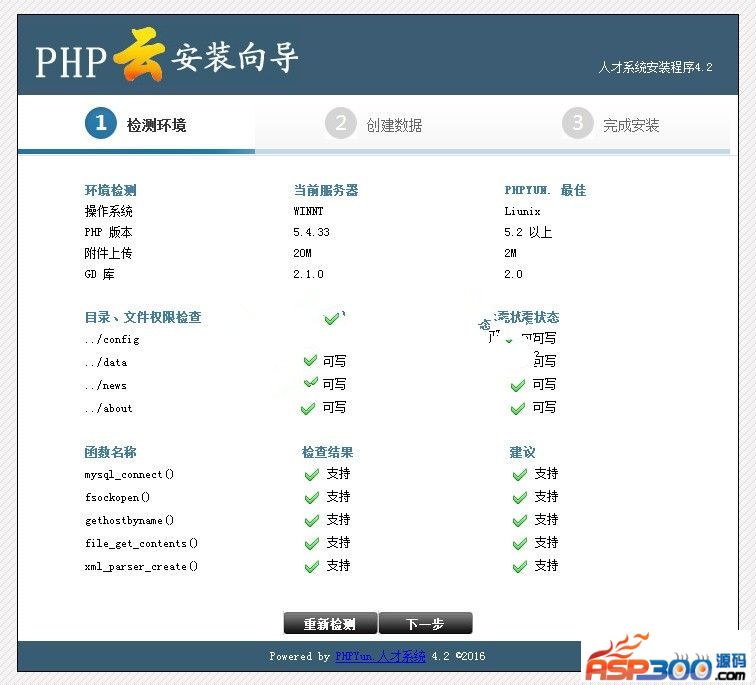The image size is (756, 685).
Task: Click the mysql_connect() function name
Action: click(129, 474)
